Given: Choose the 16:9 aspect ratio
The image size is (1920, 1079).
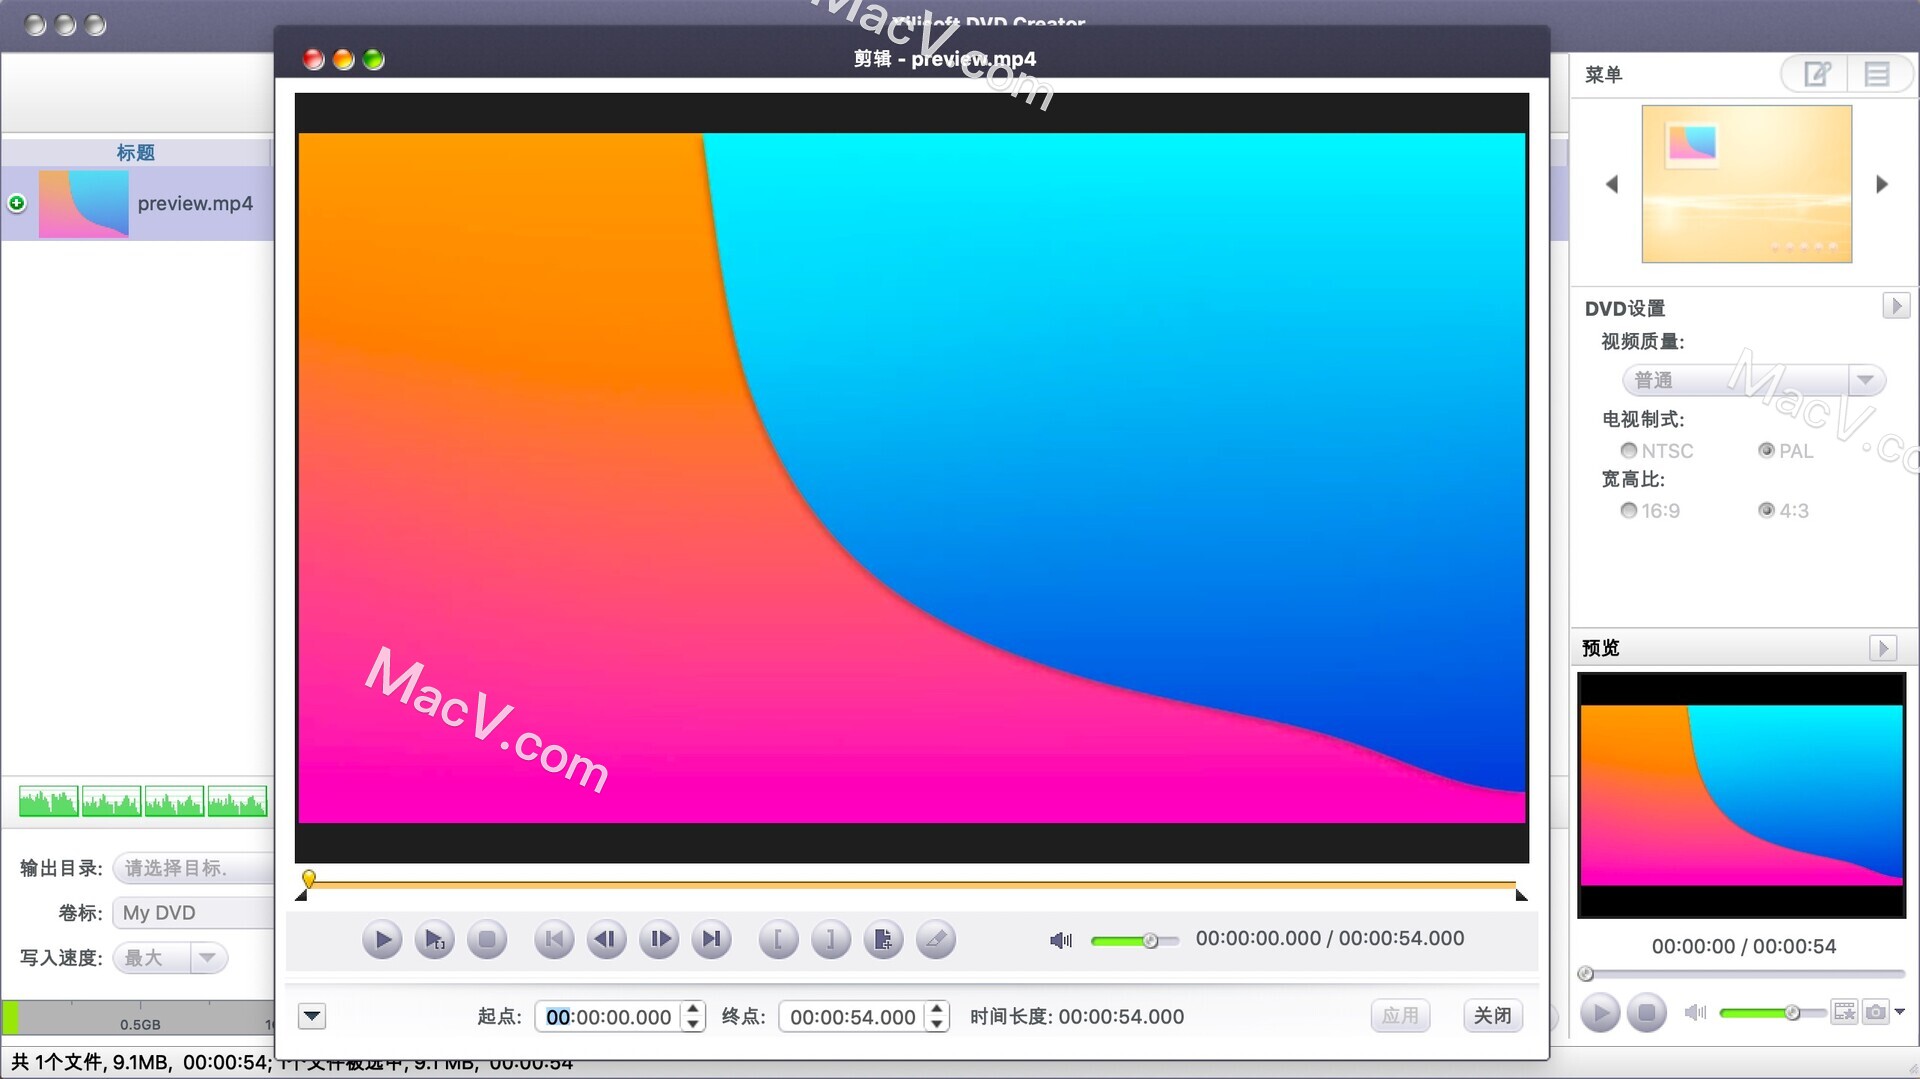Looking at the screenshot, I should pyautogui.click(x=1629, y=511).
